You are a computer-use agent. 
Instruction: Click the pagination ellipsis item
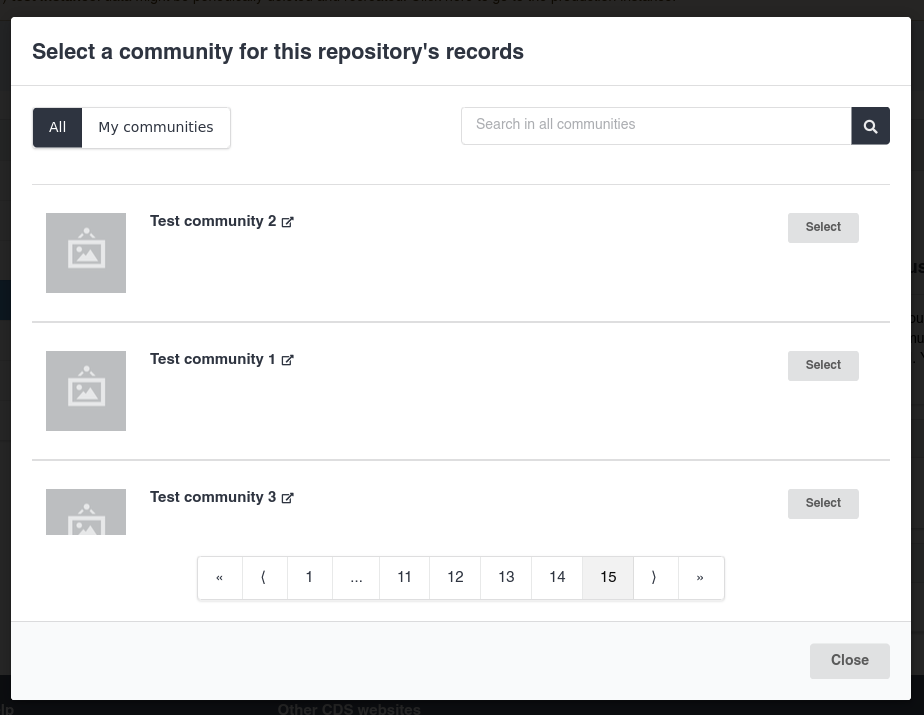point(356,578)
